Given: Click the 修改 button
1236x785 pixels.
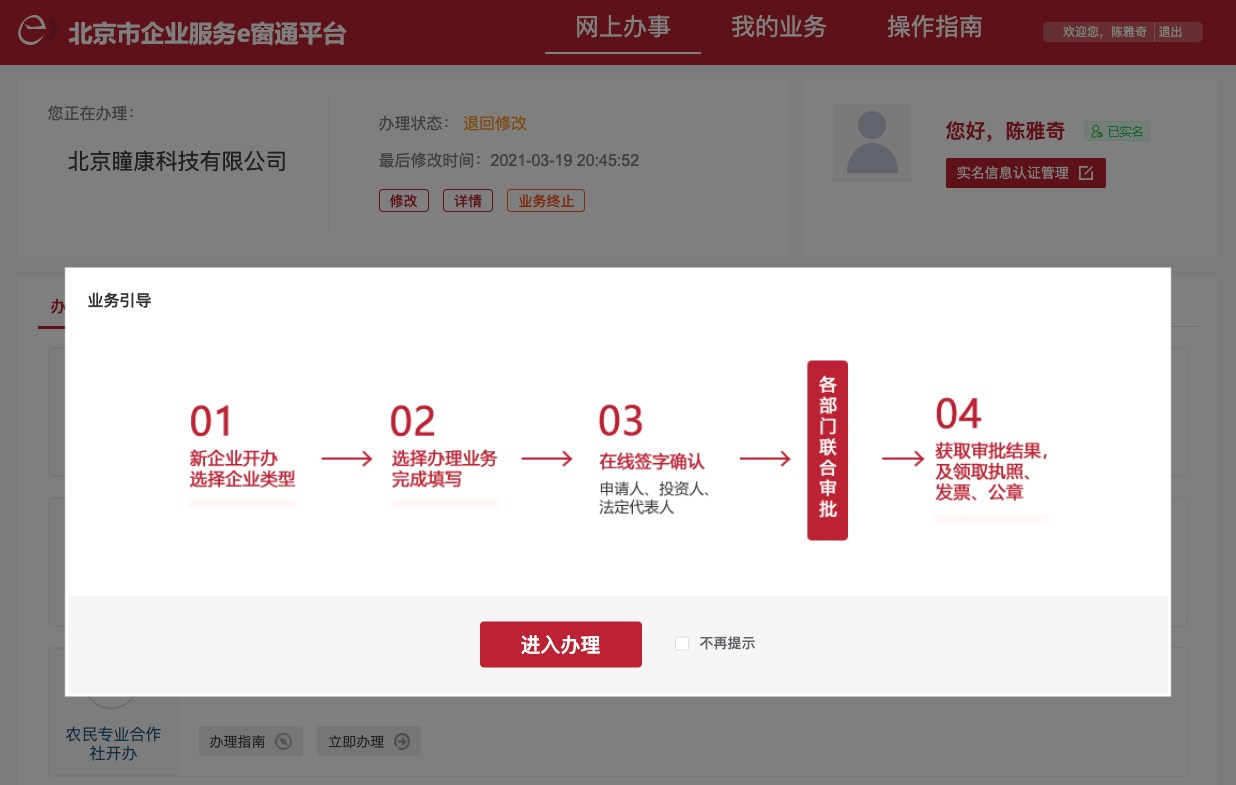Looking at the screenshot, I should [403, 201].
